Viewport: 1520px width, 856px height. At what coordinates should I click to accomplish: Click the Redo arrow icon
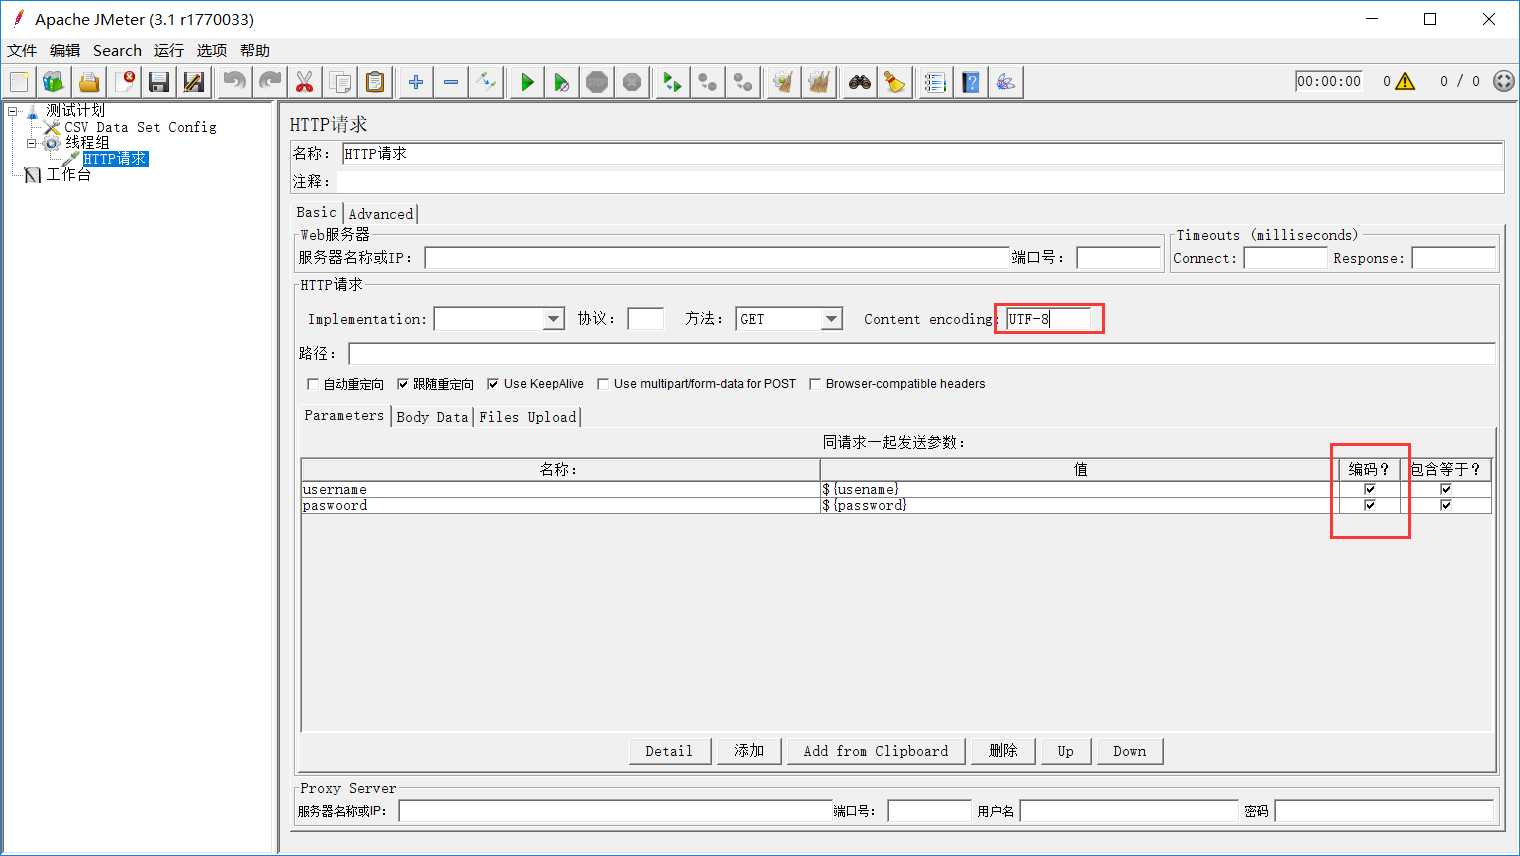tap(270, 82)
